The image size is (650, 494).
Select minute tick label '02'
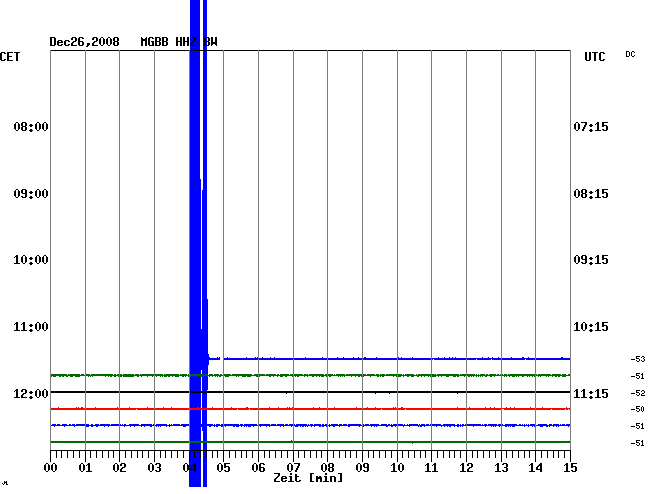click(x=119, y=467)
